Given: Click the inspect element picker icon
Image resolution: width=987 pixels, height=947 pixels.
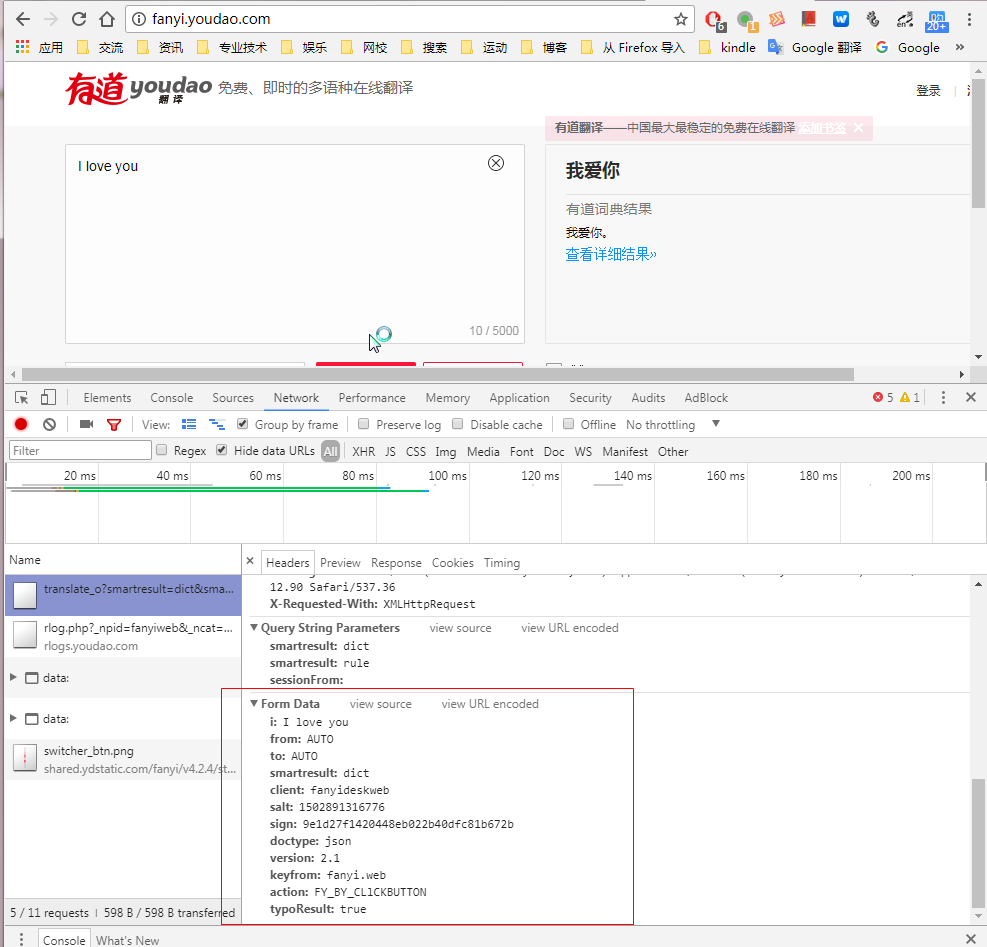Looking at the screenshot, I should point(22,398).
